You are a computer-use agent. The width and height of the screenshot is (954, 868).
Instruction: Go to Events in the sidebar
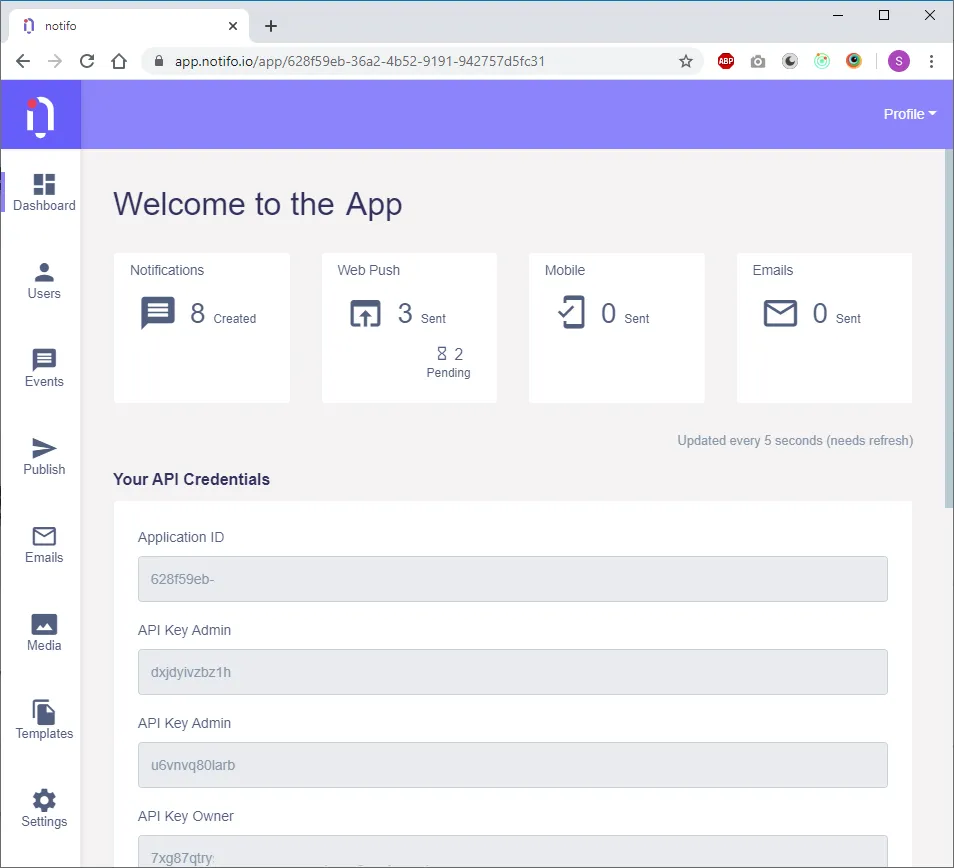(x=44, y=369)
